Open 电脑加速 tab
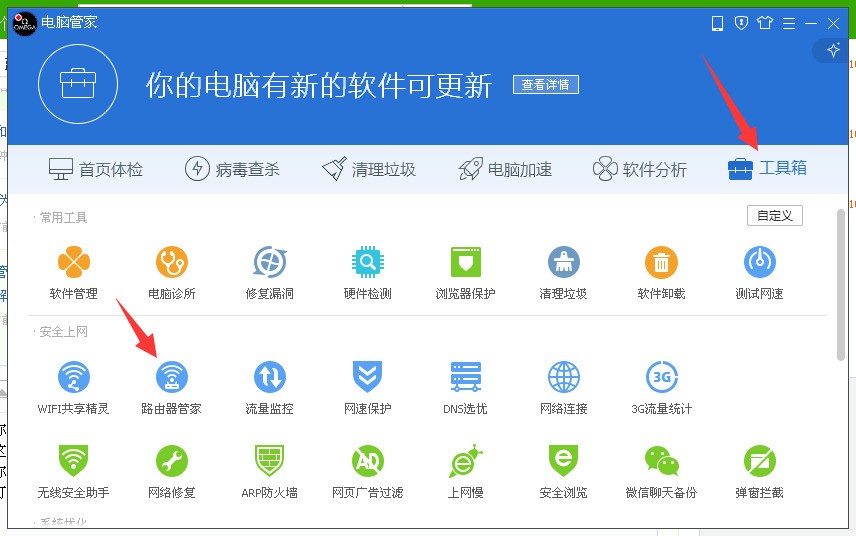Screen dimensions: 856x536 (505, 169)
